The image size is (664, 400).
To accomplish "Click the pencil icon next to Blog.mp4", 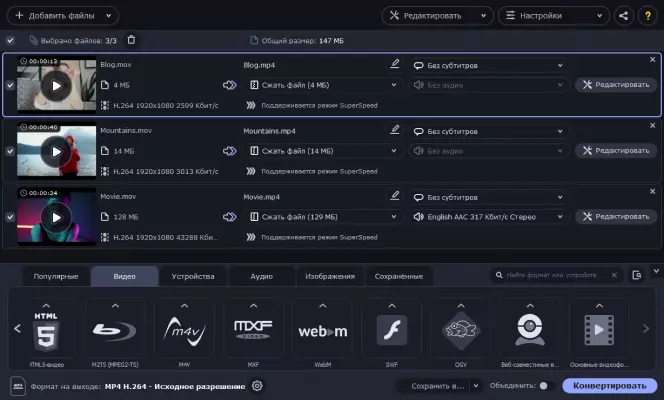I will pos(395,64).
